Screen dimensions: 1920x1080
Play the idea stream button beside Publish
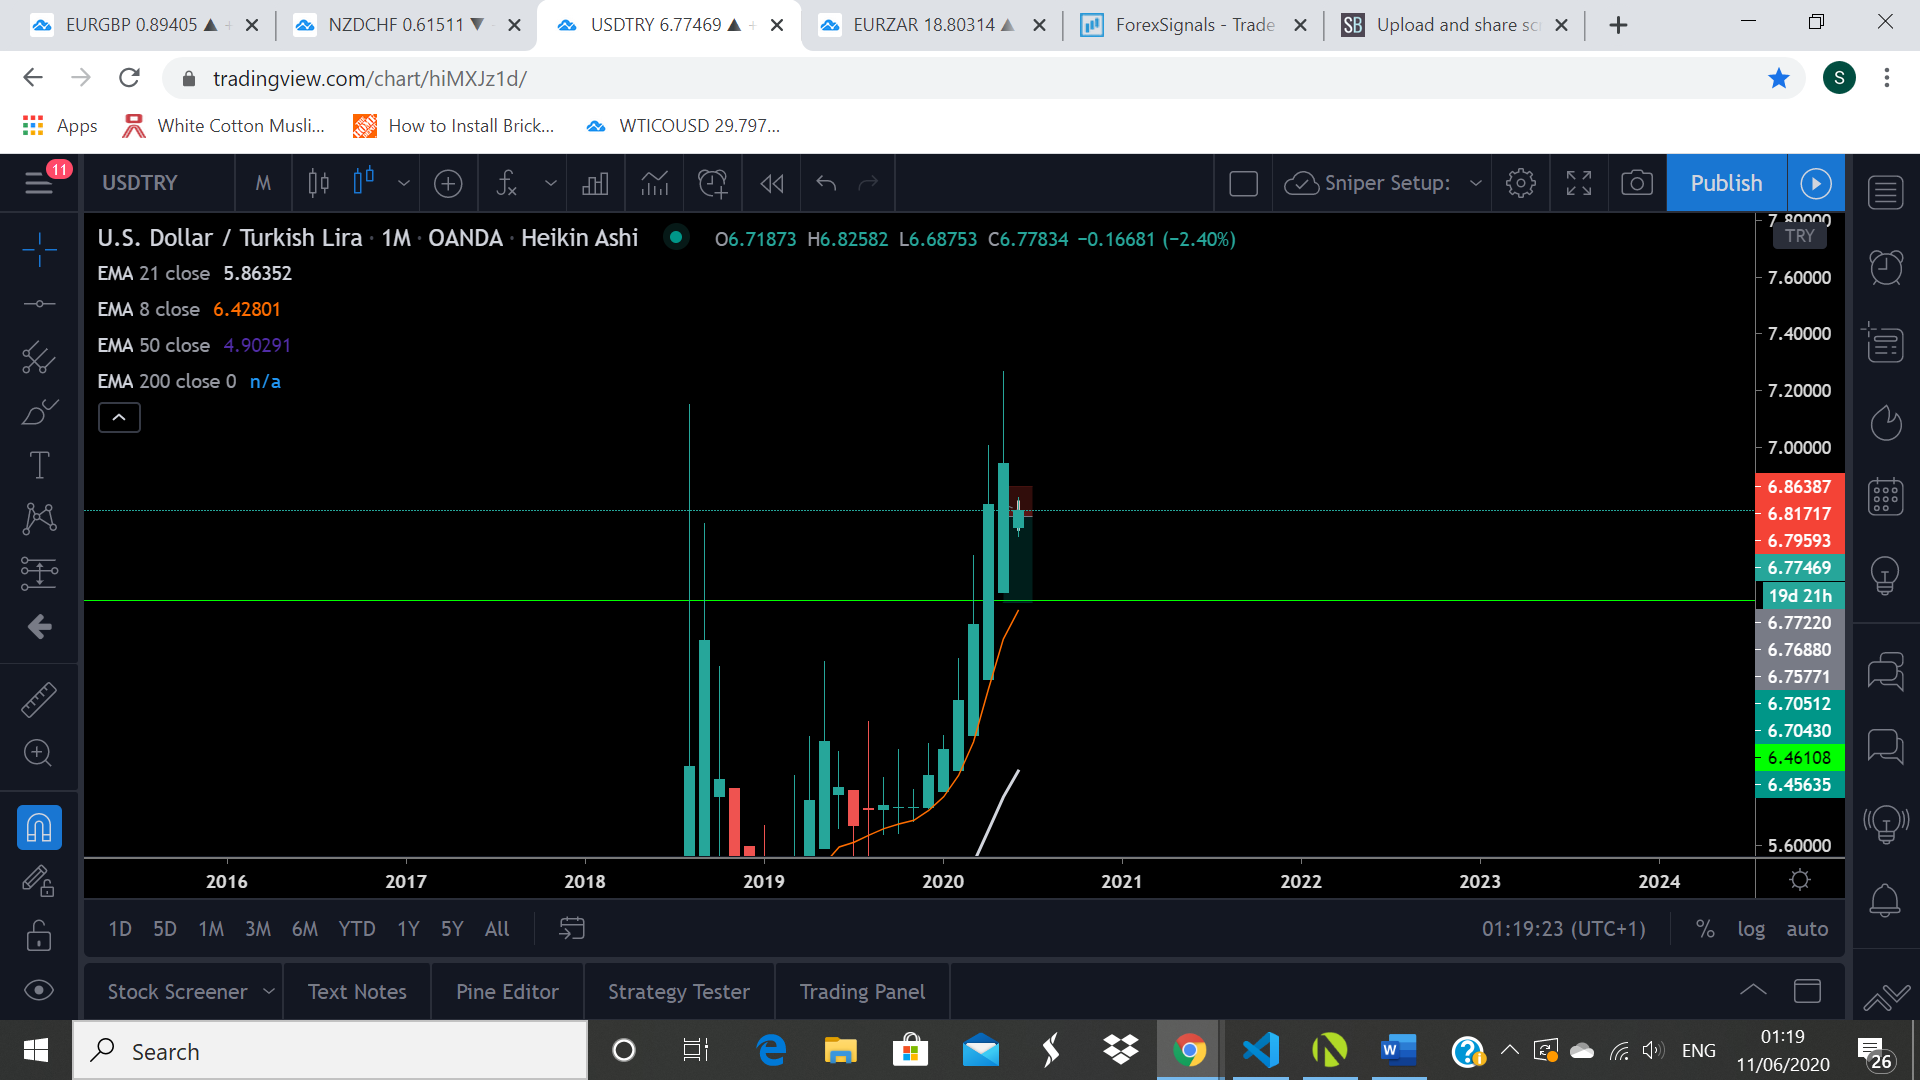pos(1816,183)
